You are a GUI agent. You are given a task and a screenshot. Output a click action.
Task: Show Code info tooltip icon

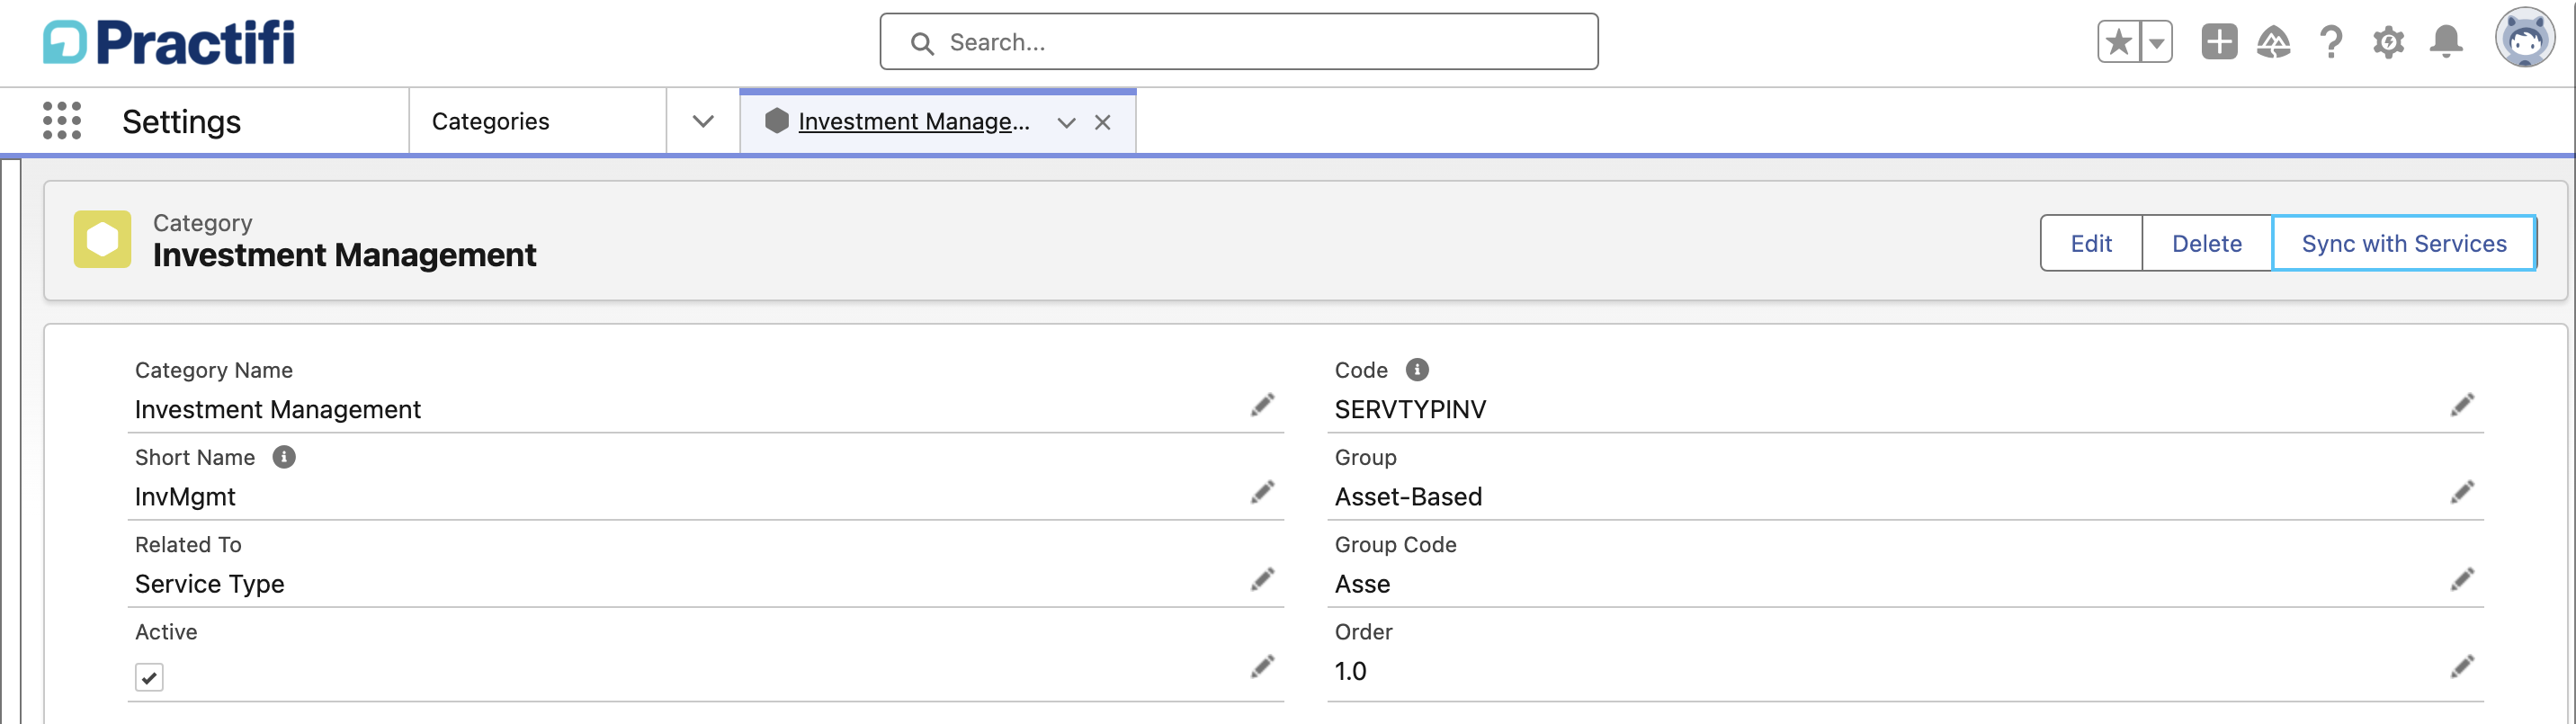click(x=1417, y=370)
